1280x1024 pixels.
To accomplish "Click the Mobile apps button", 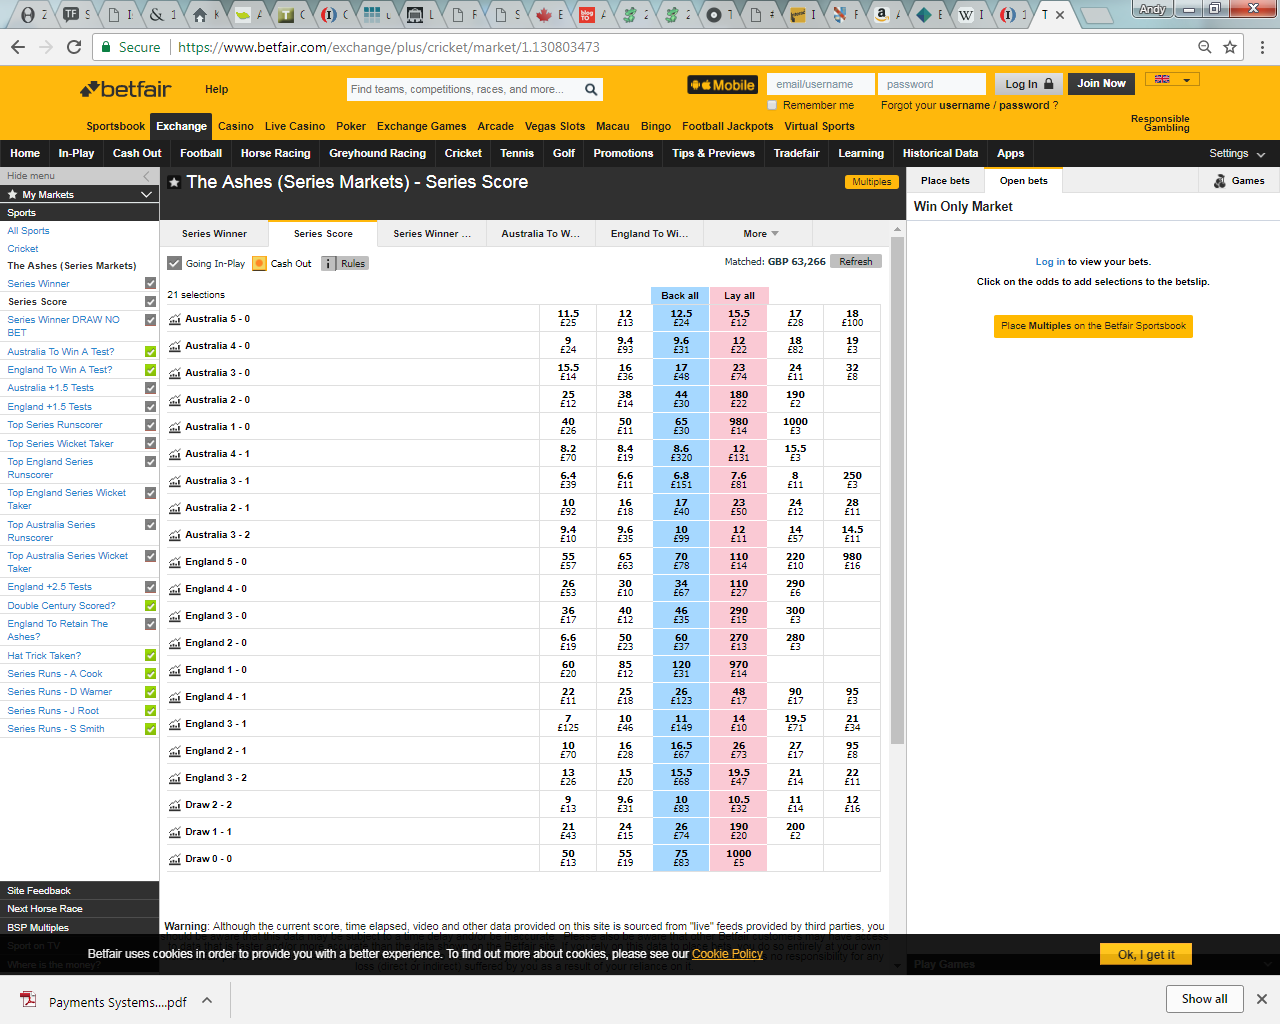I will pos(722,85).
